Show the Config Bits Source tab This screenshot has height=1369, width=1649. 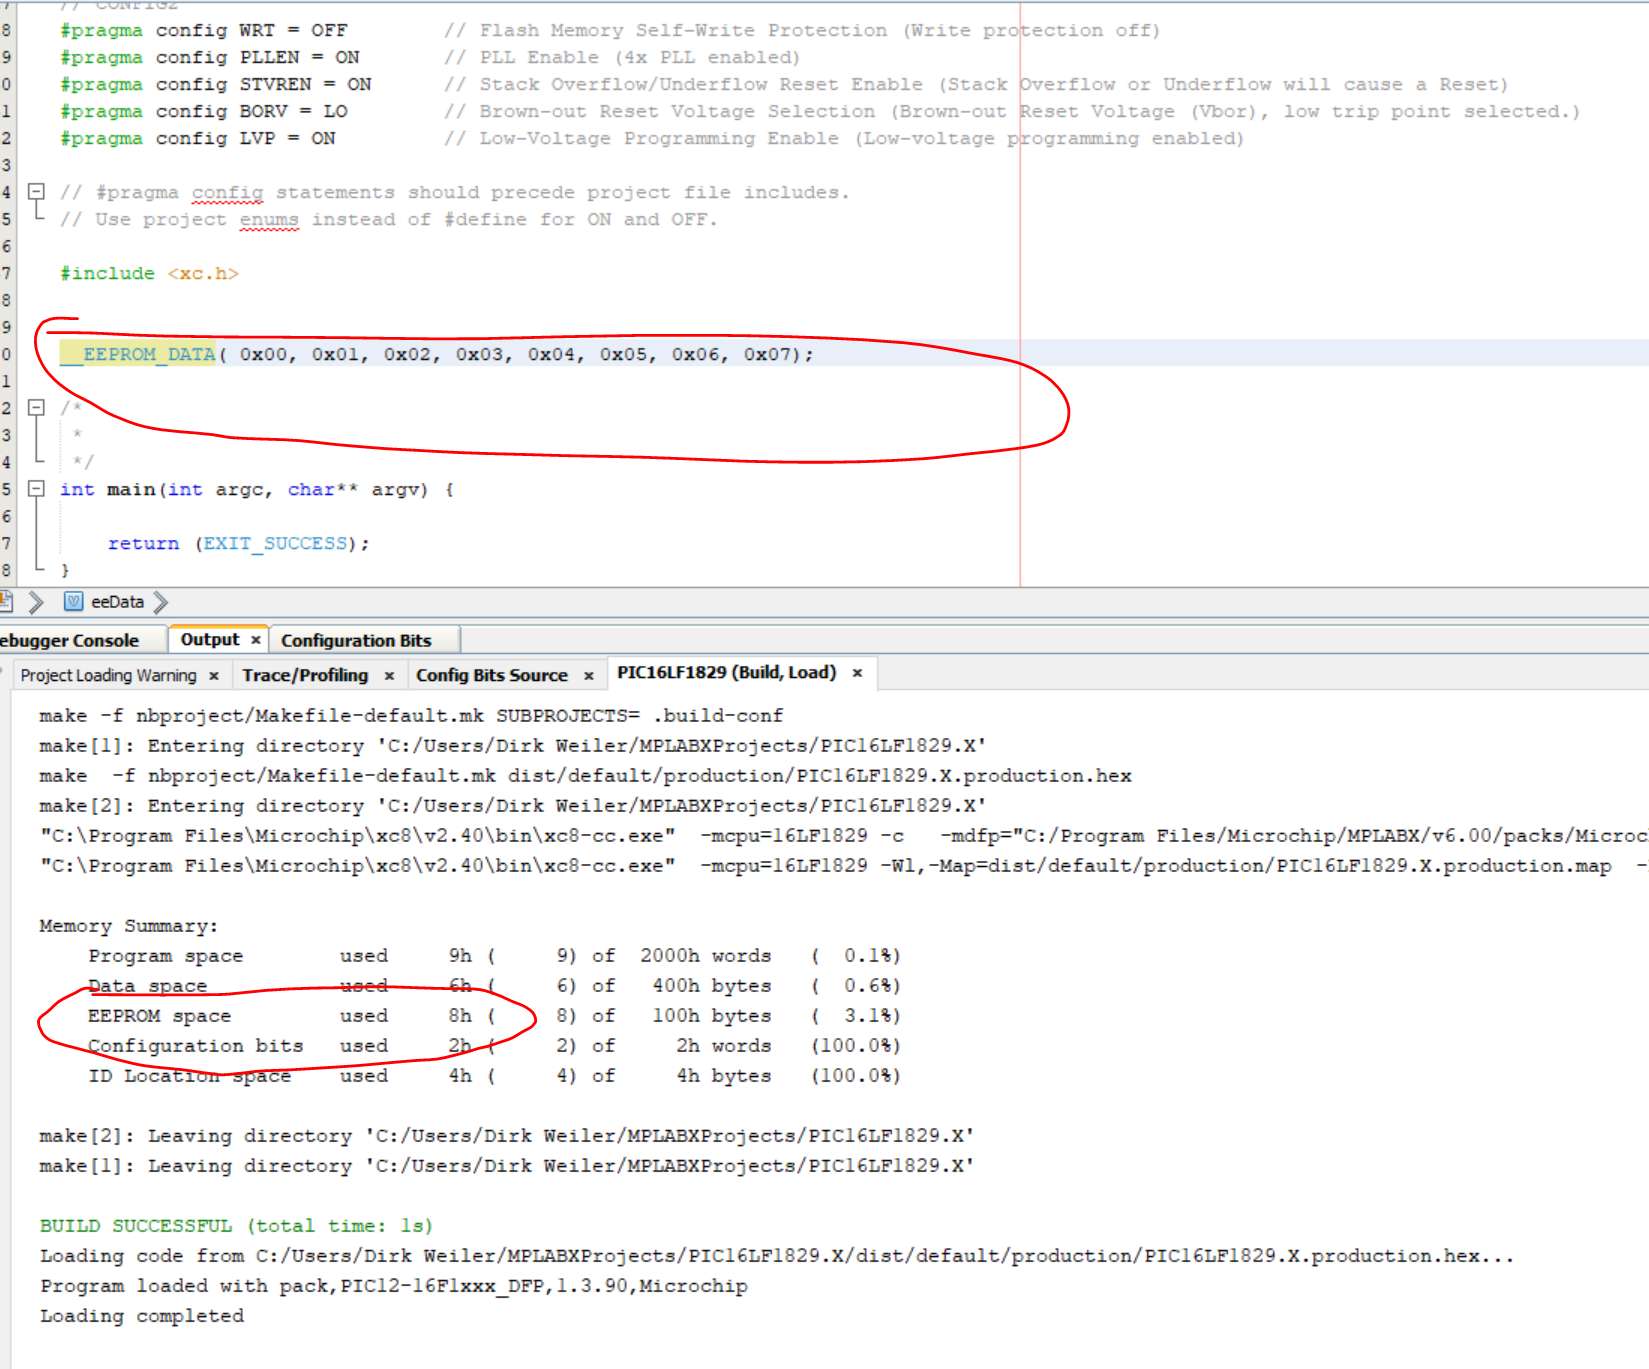coord(491,676)
